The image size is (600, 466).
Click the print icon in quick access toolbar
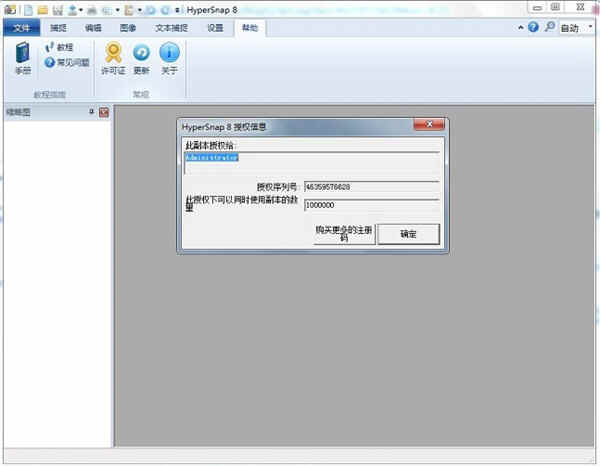tap(92, 10)
